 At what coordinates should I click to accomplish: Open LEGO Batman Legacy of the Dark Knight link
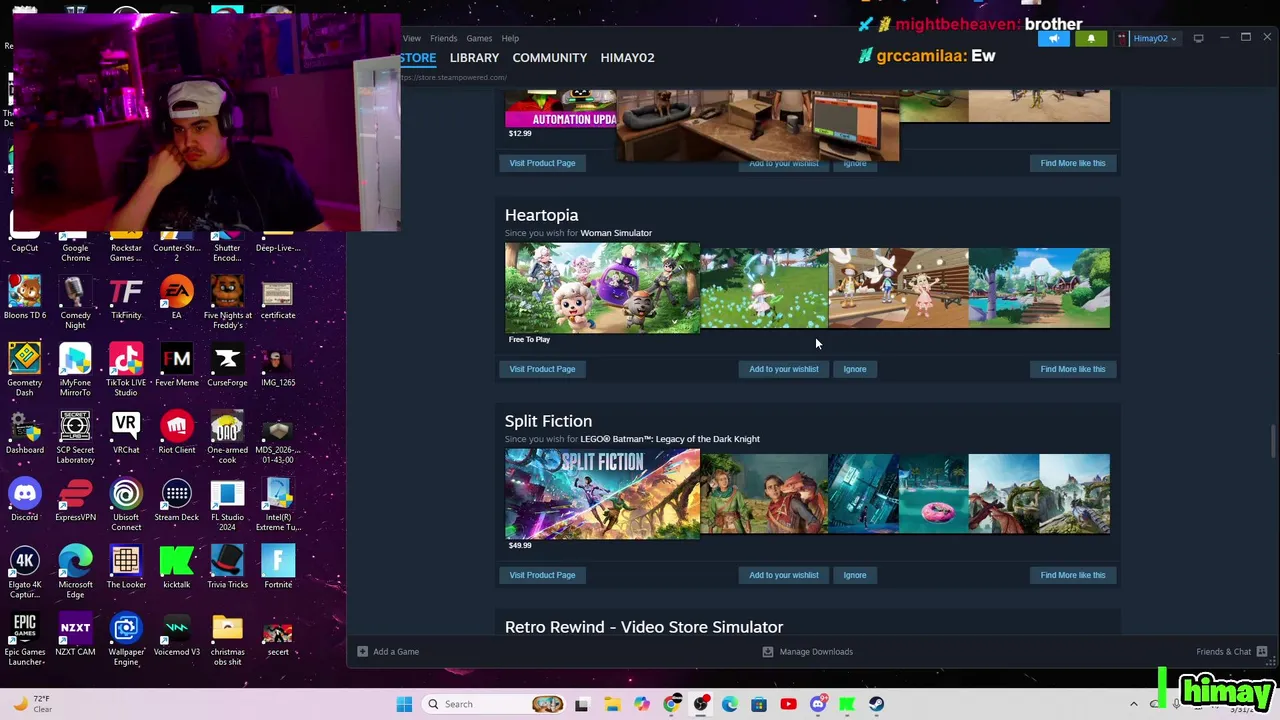(670, 439)
